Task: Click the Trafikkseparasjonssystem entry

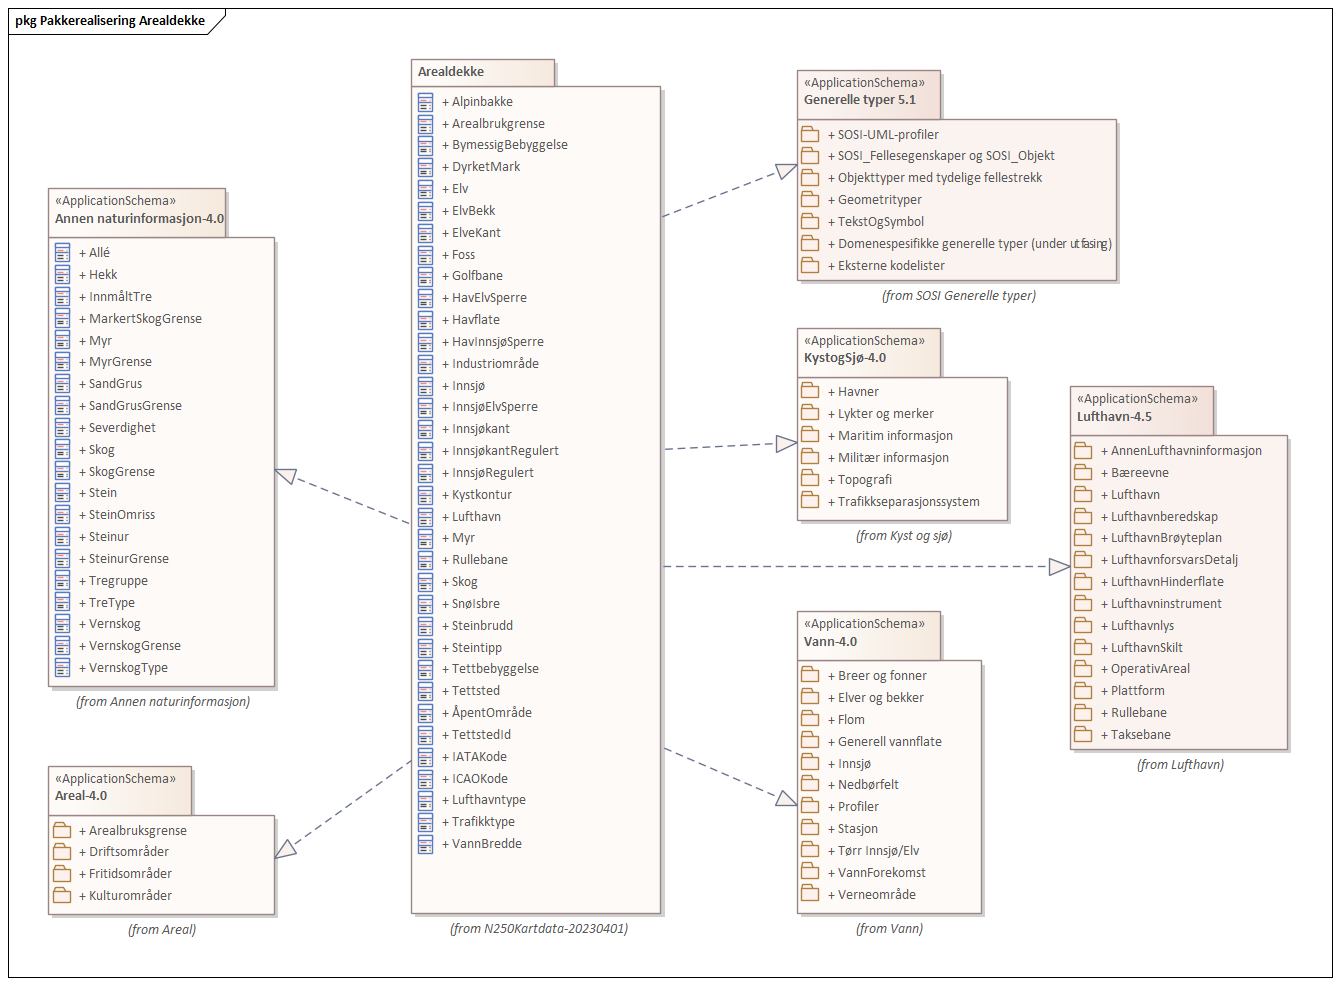Action: (904, 502)
